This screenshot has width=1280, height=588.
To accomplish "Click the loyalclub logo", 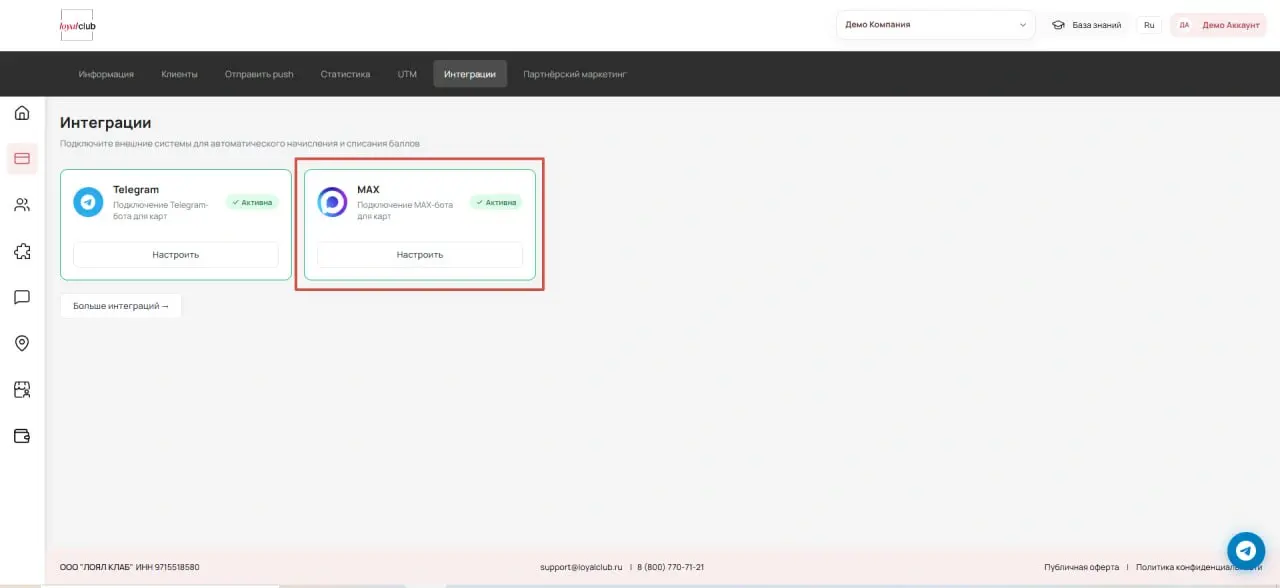I will click(77, 25).
